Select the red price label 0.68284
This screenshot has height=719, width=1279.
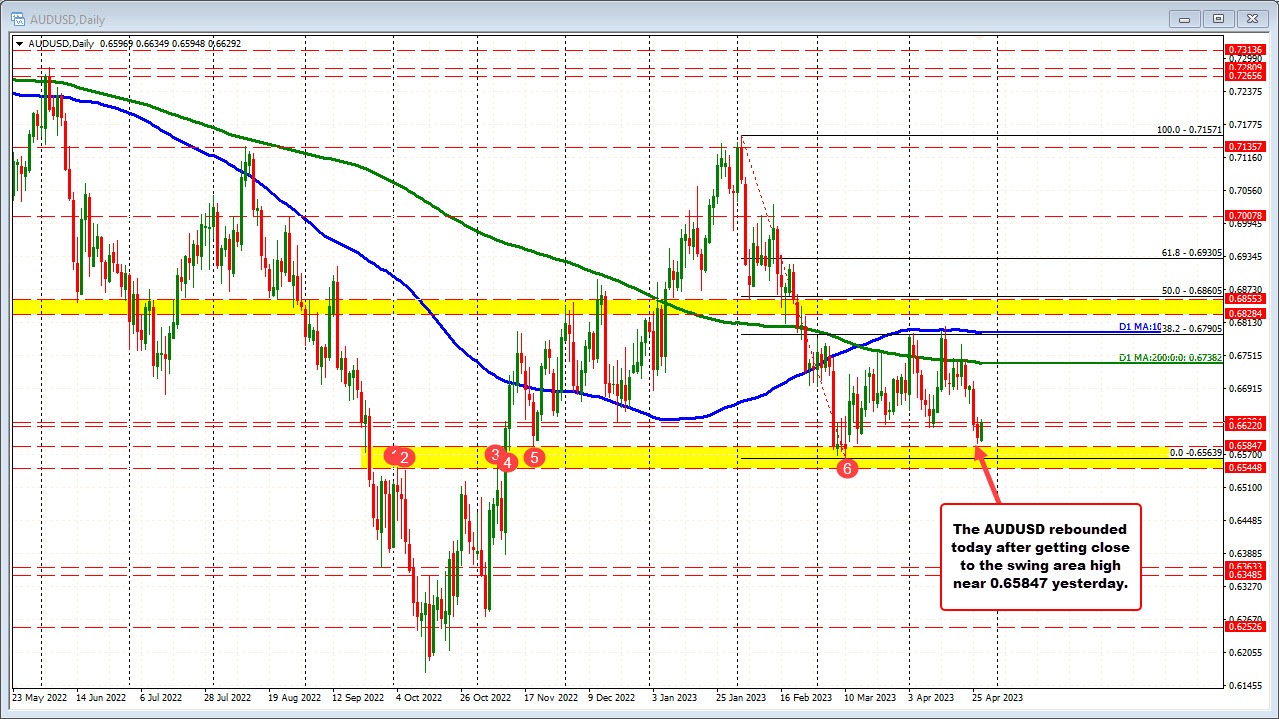(1245, 313)
